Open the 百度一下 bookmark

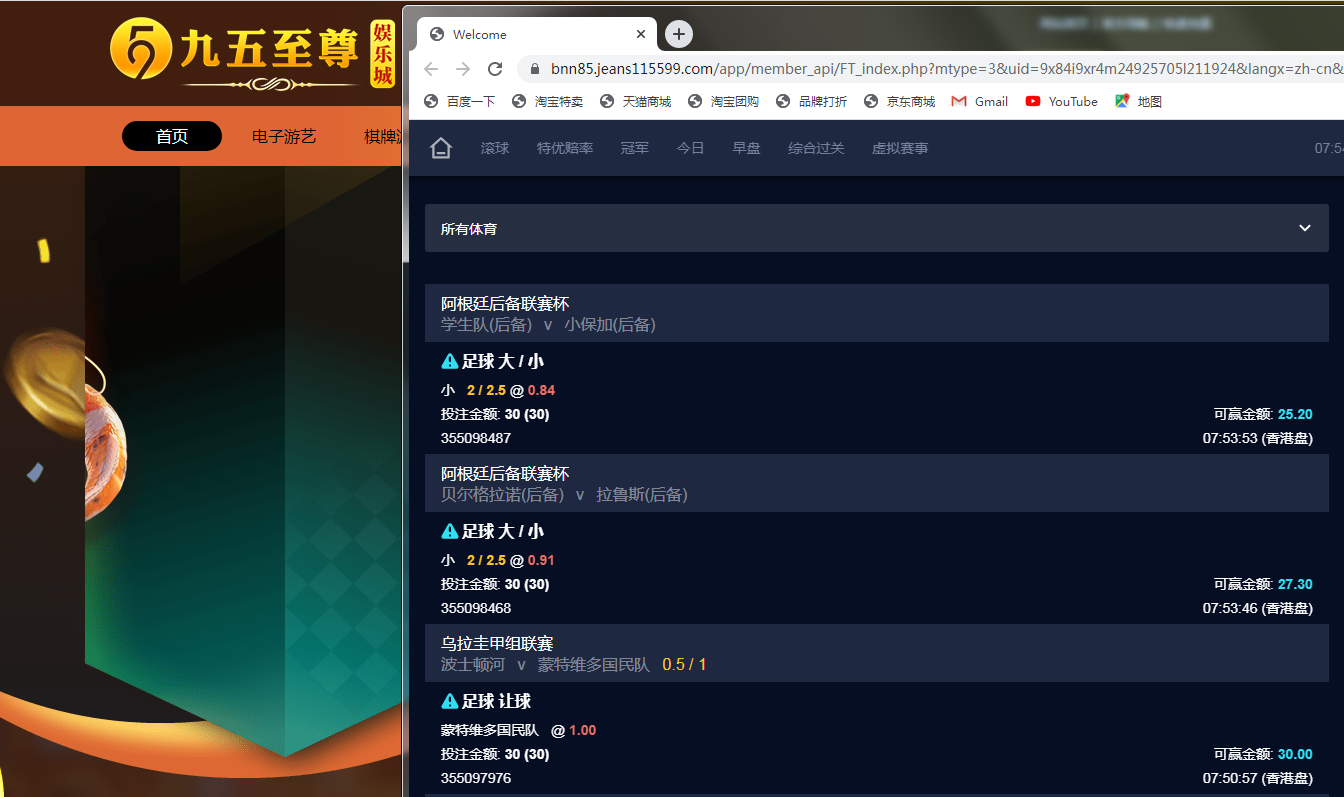point(460,101)
